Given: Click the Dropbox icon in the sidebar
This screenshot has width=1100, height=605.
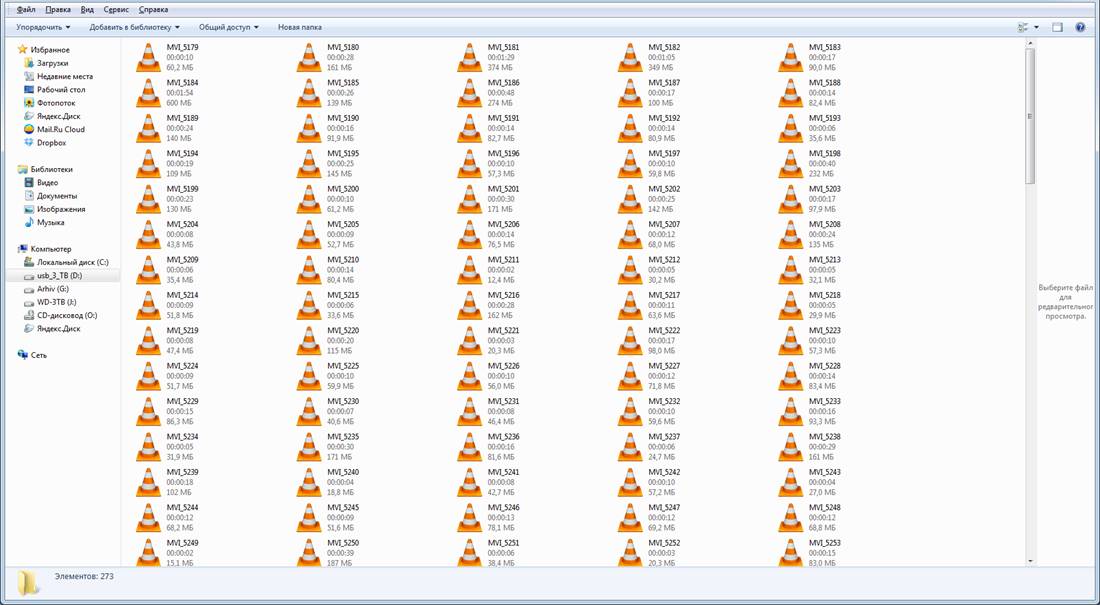Looking at the screenshot, I should pos(29,142).
